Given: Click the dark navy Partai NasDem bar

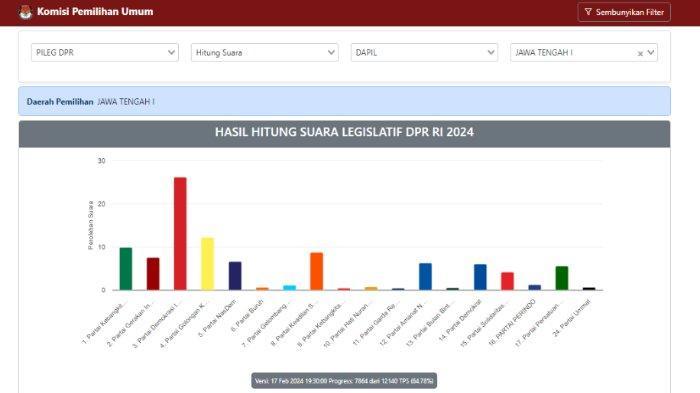Looking at the screenshot, I should (x=235, y=276).
